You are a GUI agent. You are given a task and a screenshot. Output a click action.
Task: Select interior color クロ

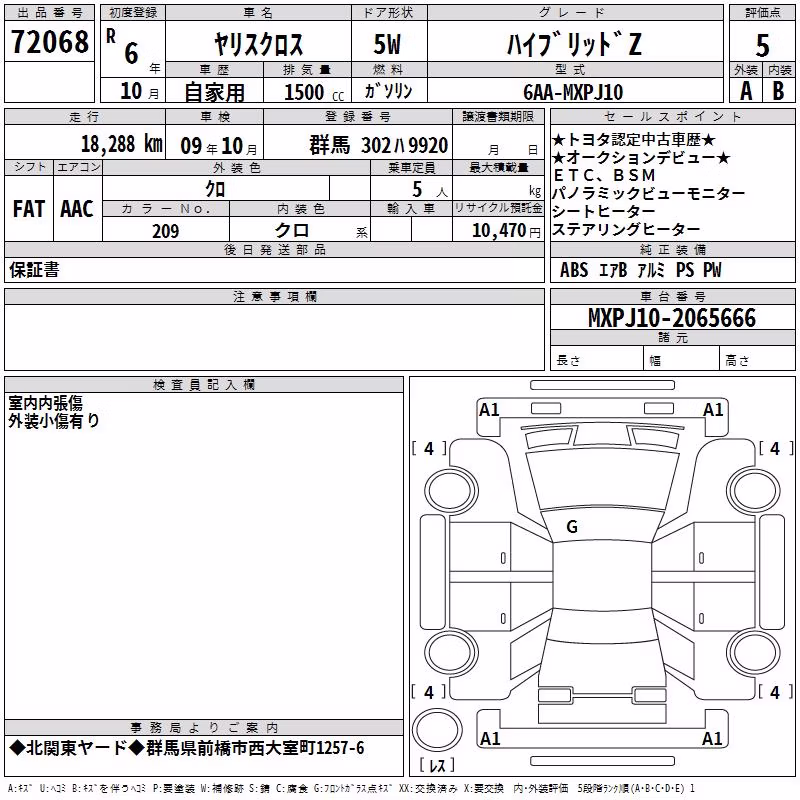click(292, 231)
